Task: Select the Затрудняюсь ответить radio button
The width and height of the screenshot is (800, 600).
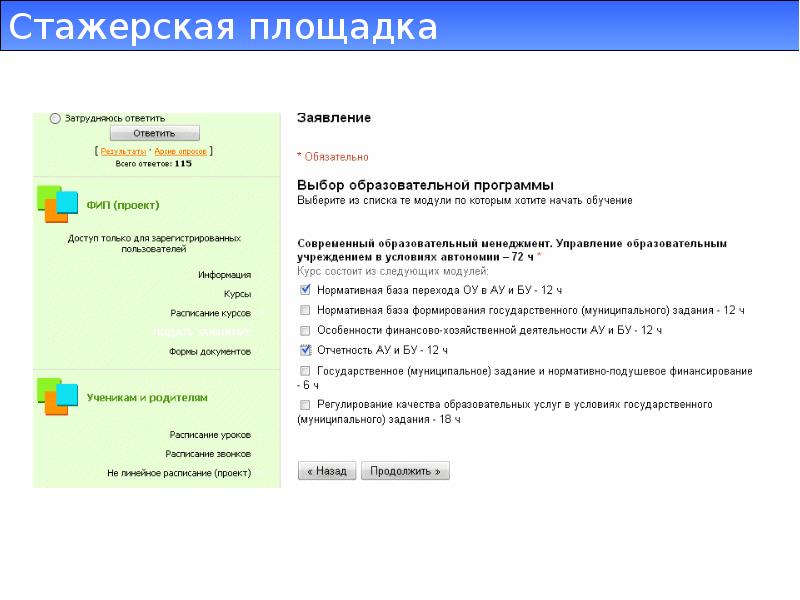Action: (55, 117)
